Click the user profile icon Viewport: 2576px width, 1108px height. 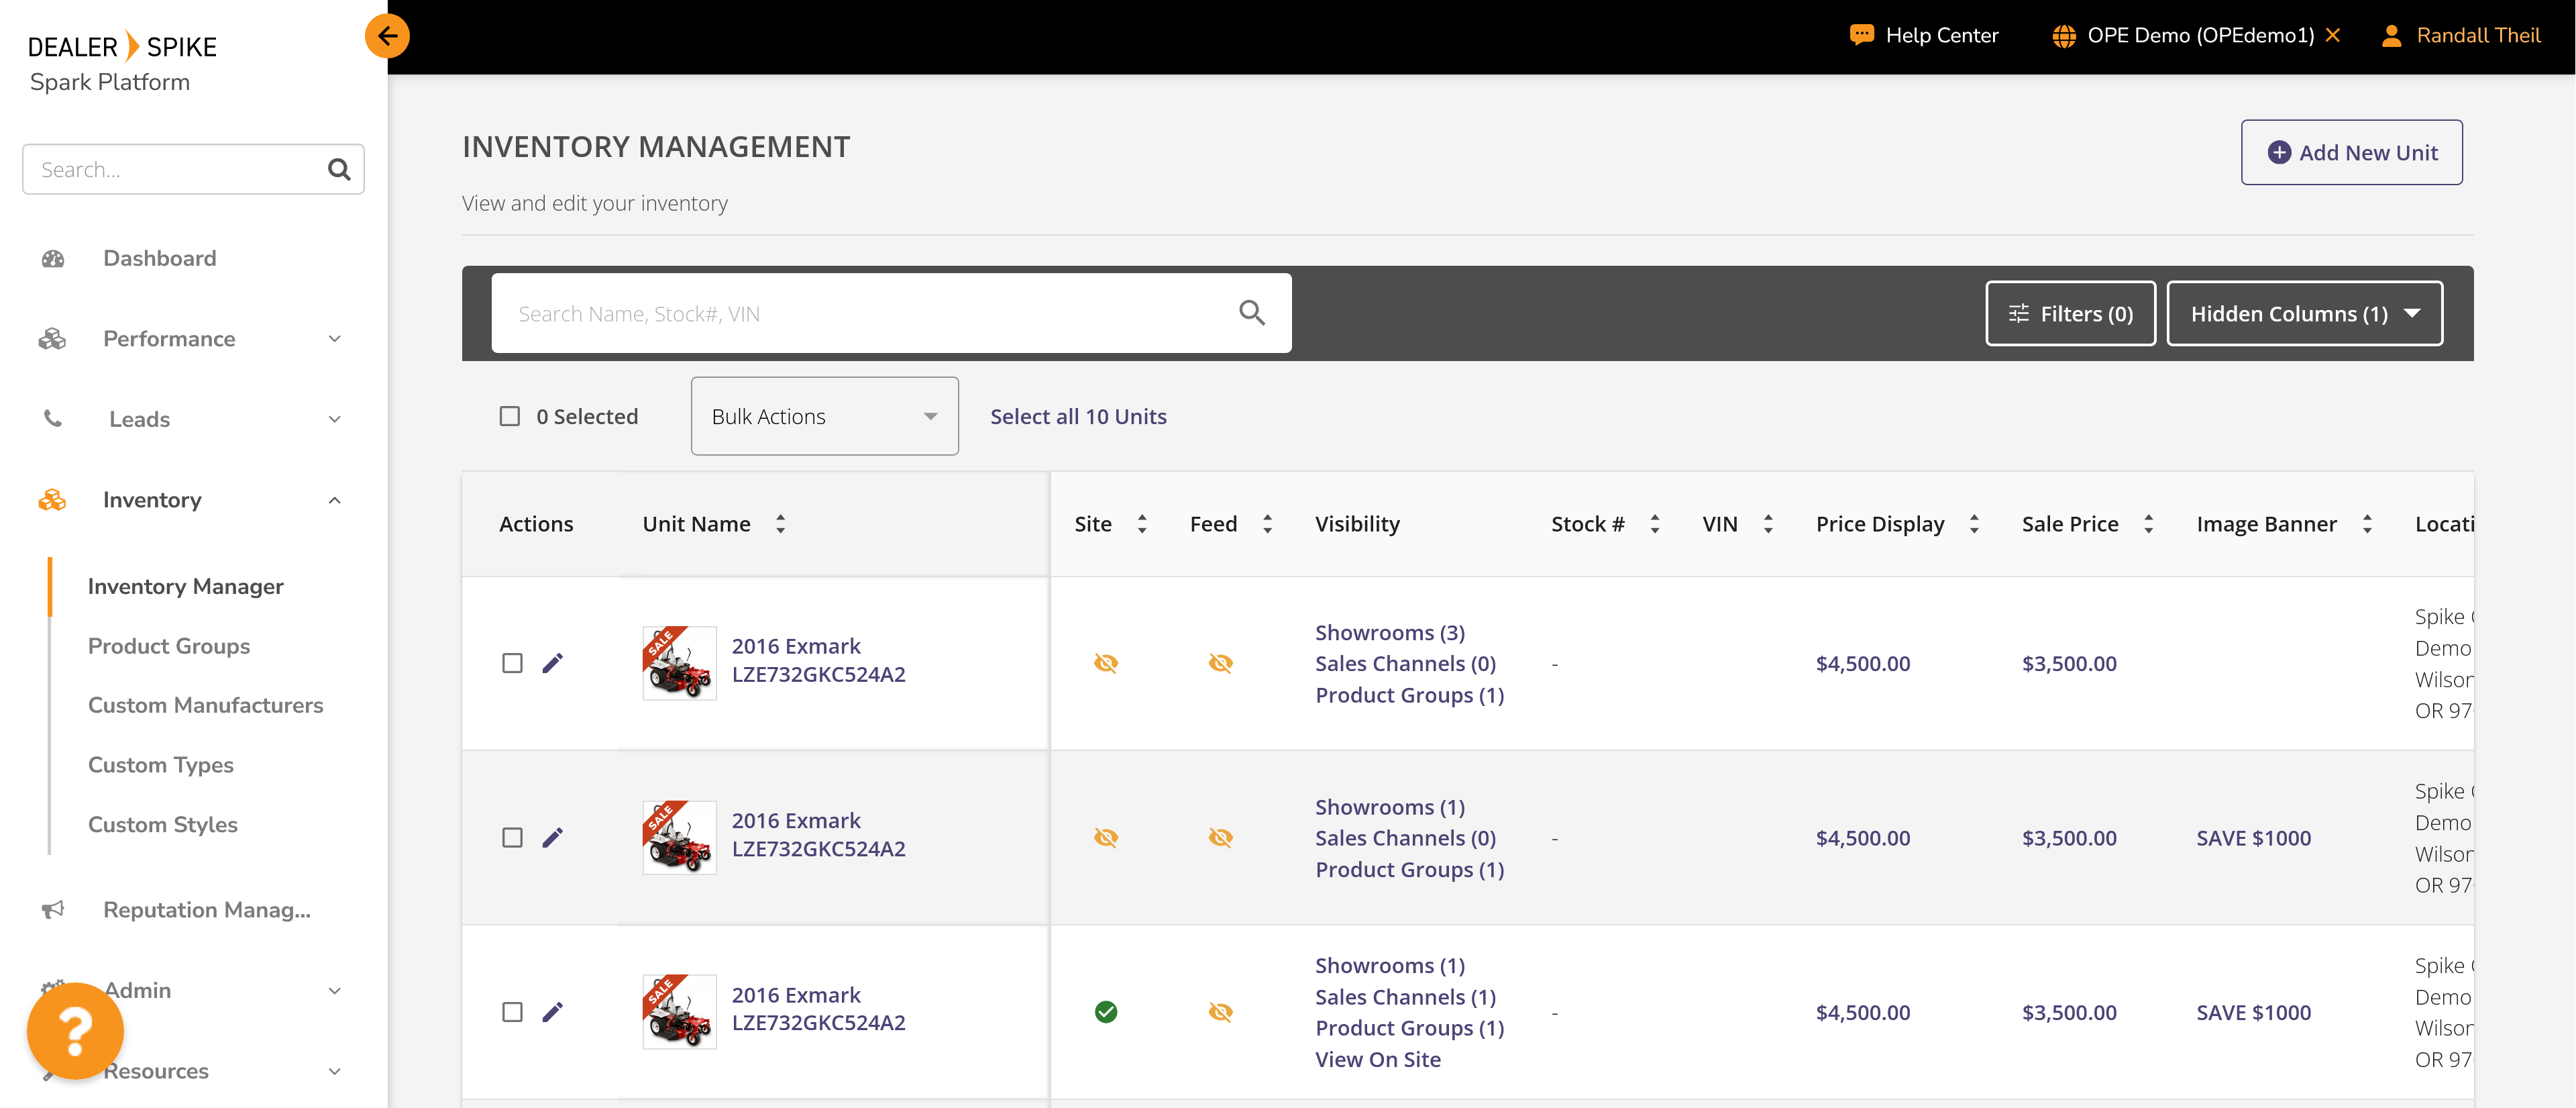[2391, 36]
